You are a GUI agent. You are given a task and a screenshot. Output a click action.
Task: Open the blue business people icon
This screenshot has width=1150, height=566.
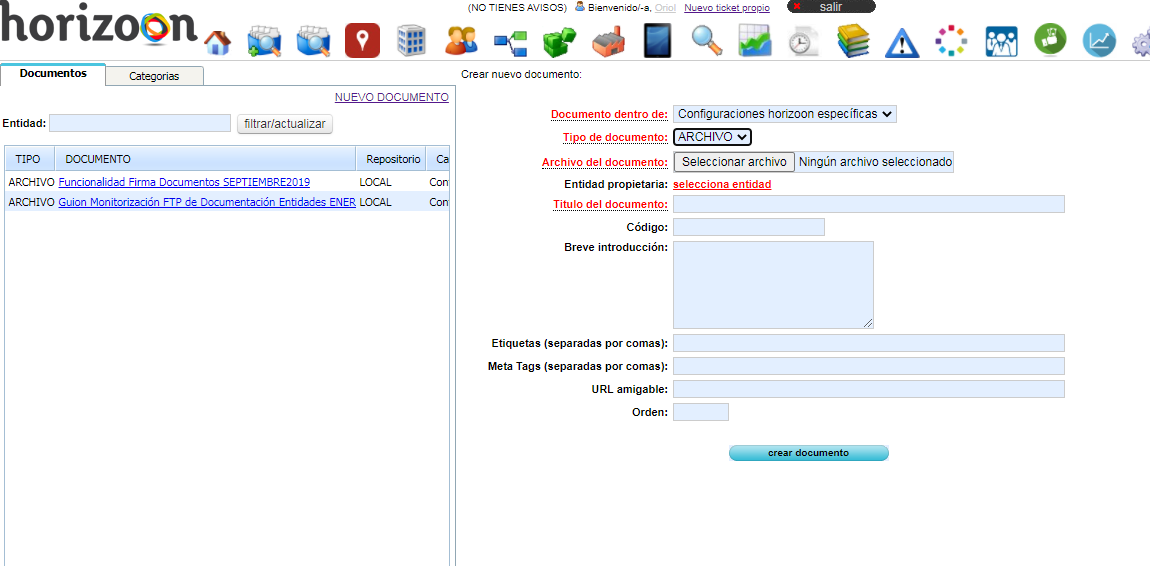click(1001, 42)
